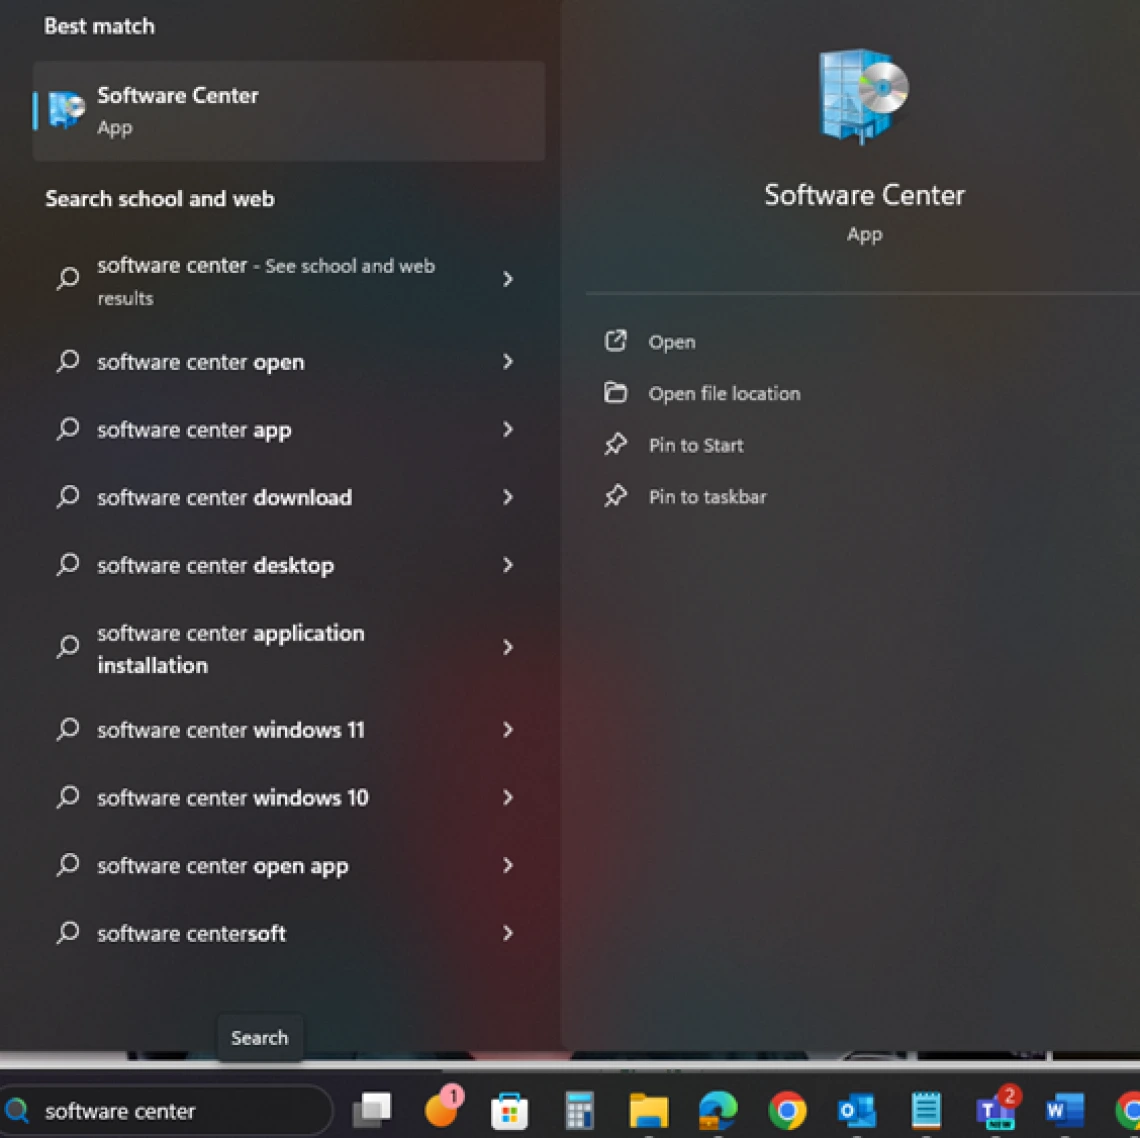Select 'software center desktop' suggestion
Screen dimensions: 1140x1138
(289, 565)
